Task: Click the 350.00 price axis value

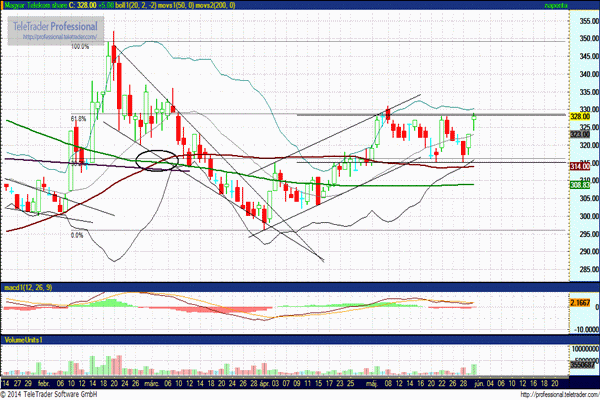Action: pyautogui.click(x=589, y=38)
